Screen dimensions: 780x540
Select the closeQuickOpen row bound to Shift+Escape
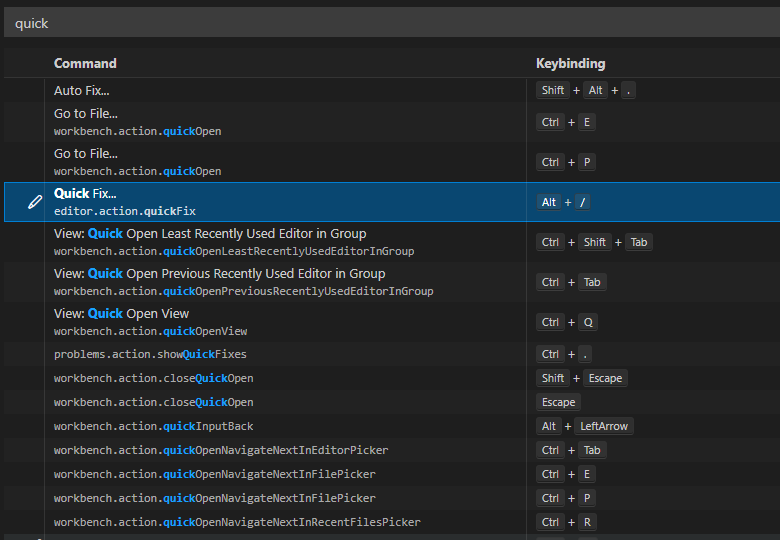click(x=153, y=378)
